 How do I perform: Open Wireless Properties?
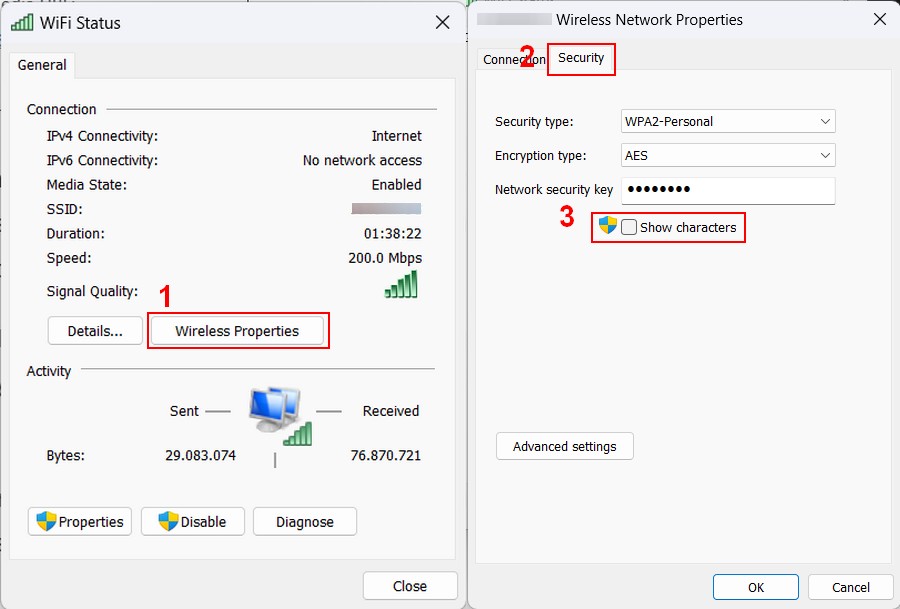237,331
